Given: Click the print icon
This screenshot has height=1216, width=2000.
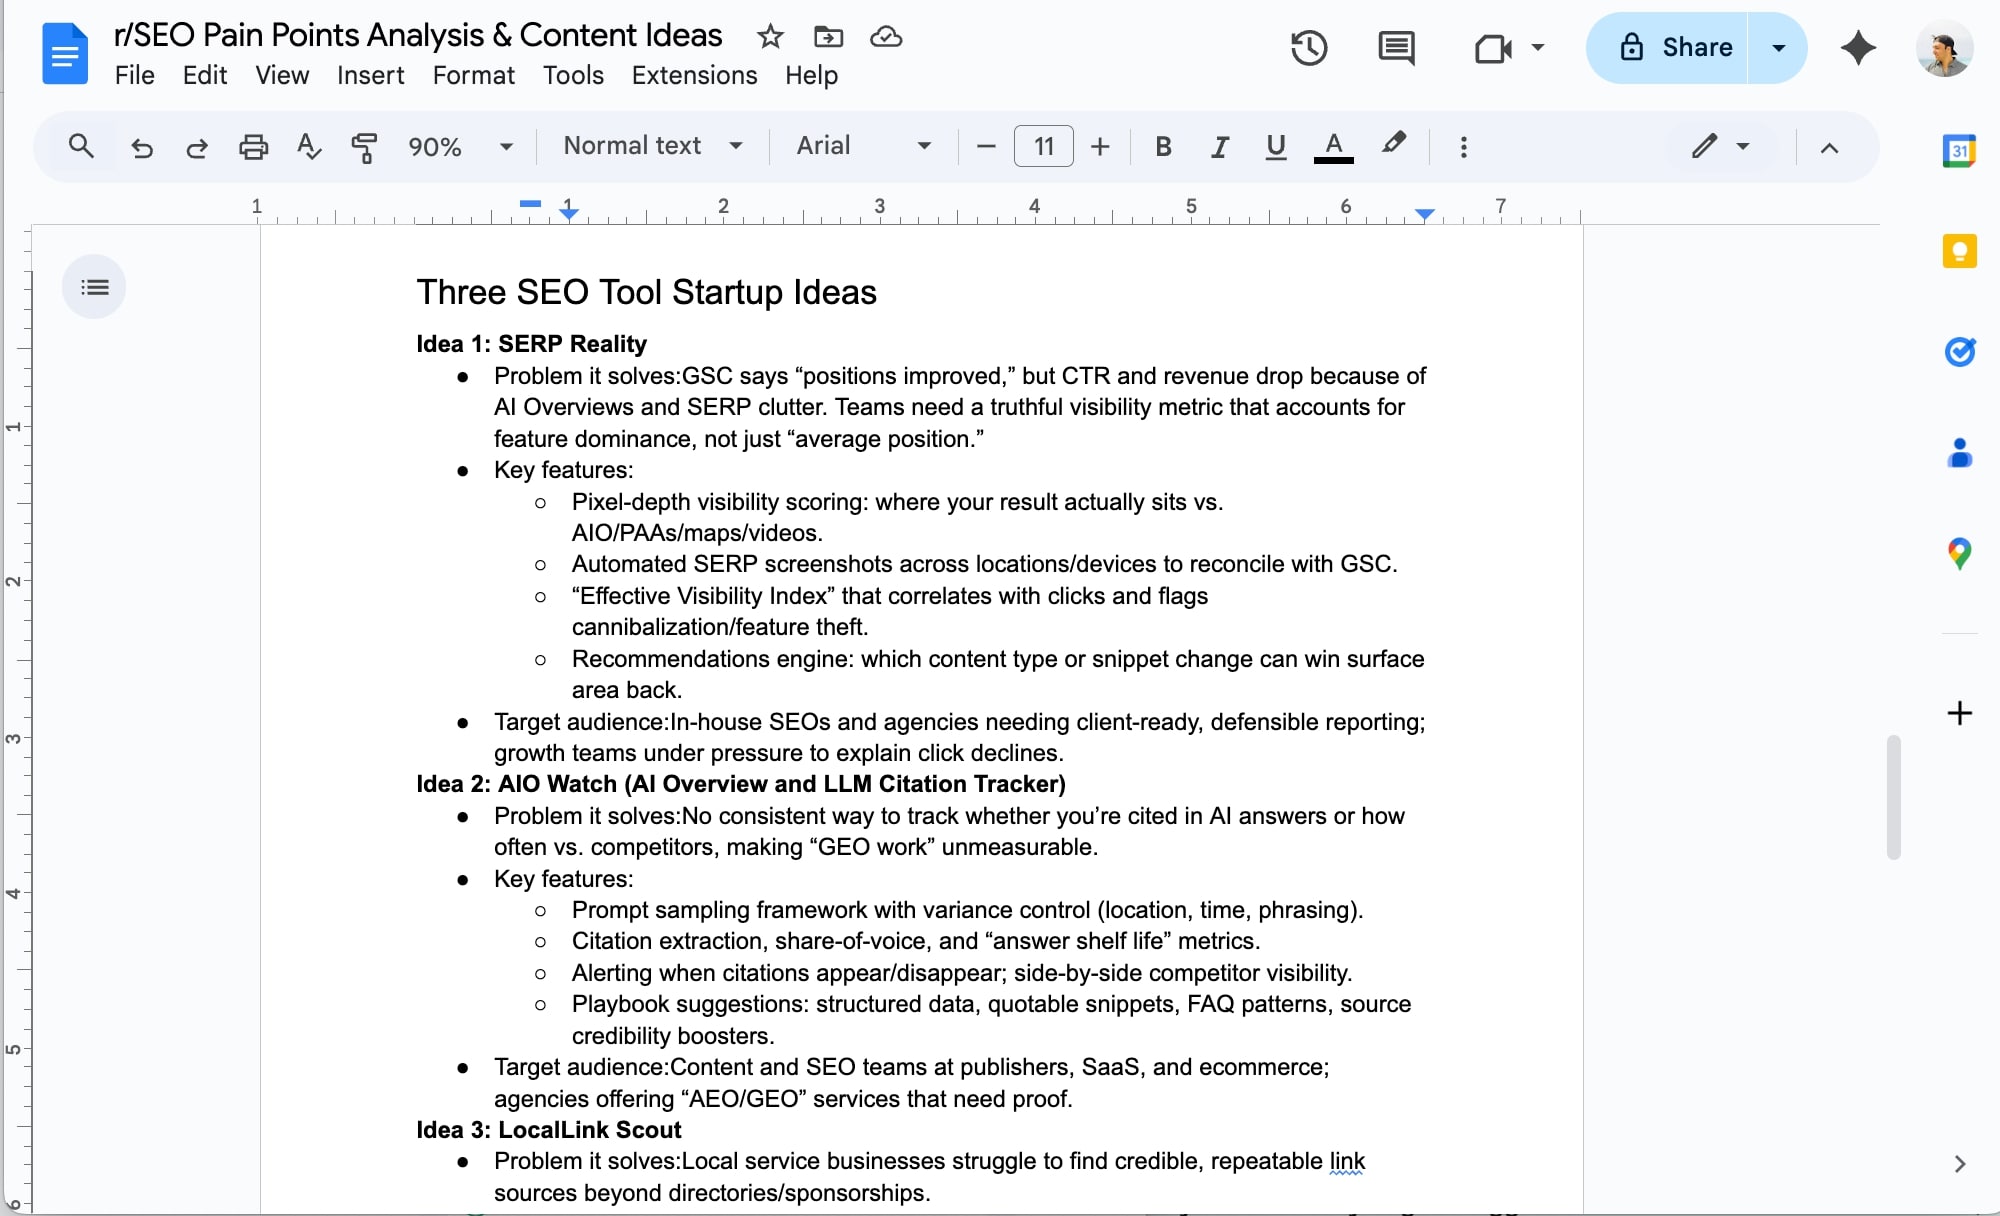Looking at the screenshot, I should point(253,146).
